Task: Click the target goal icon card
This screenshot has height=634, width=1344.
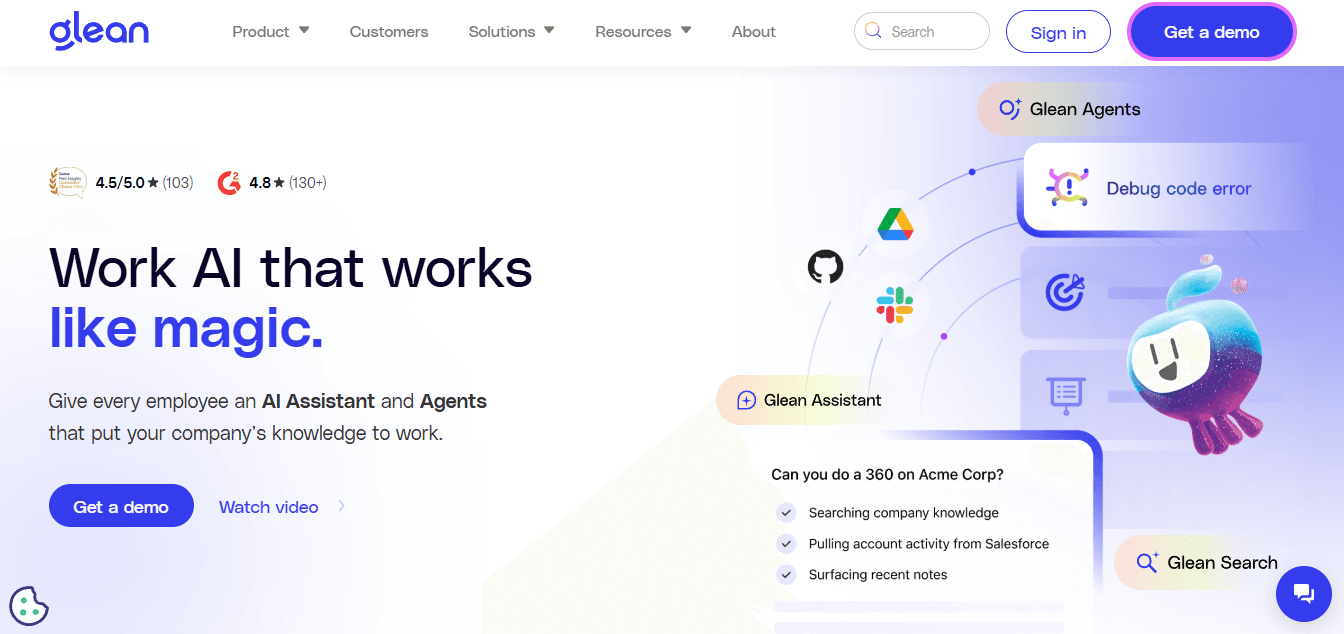Action: (1065, 292)
